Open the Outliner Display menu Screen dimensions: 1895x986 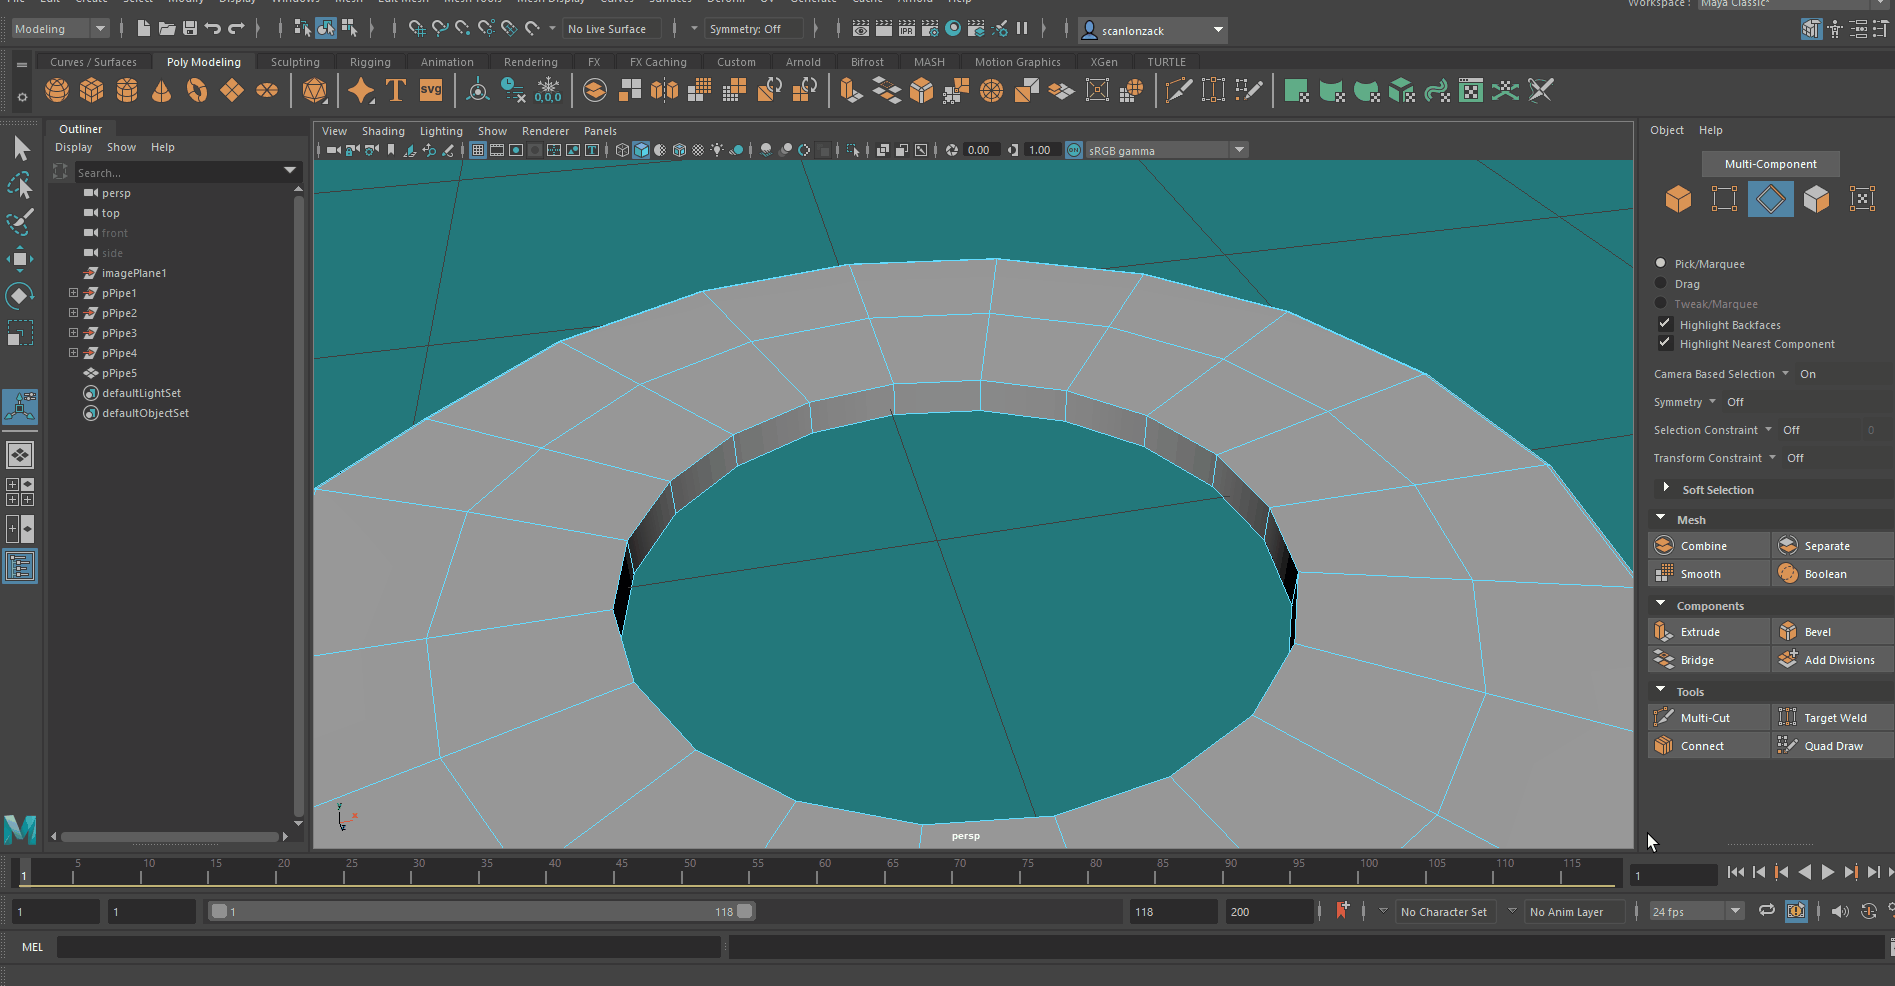pos(73,147)
